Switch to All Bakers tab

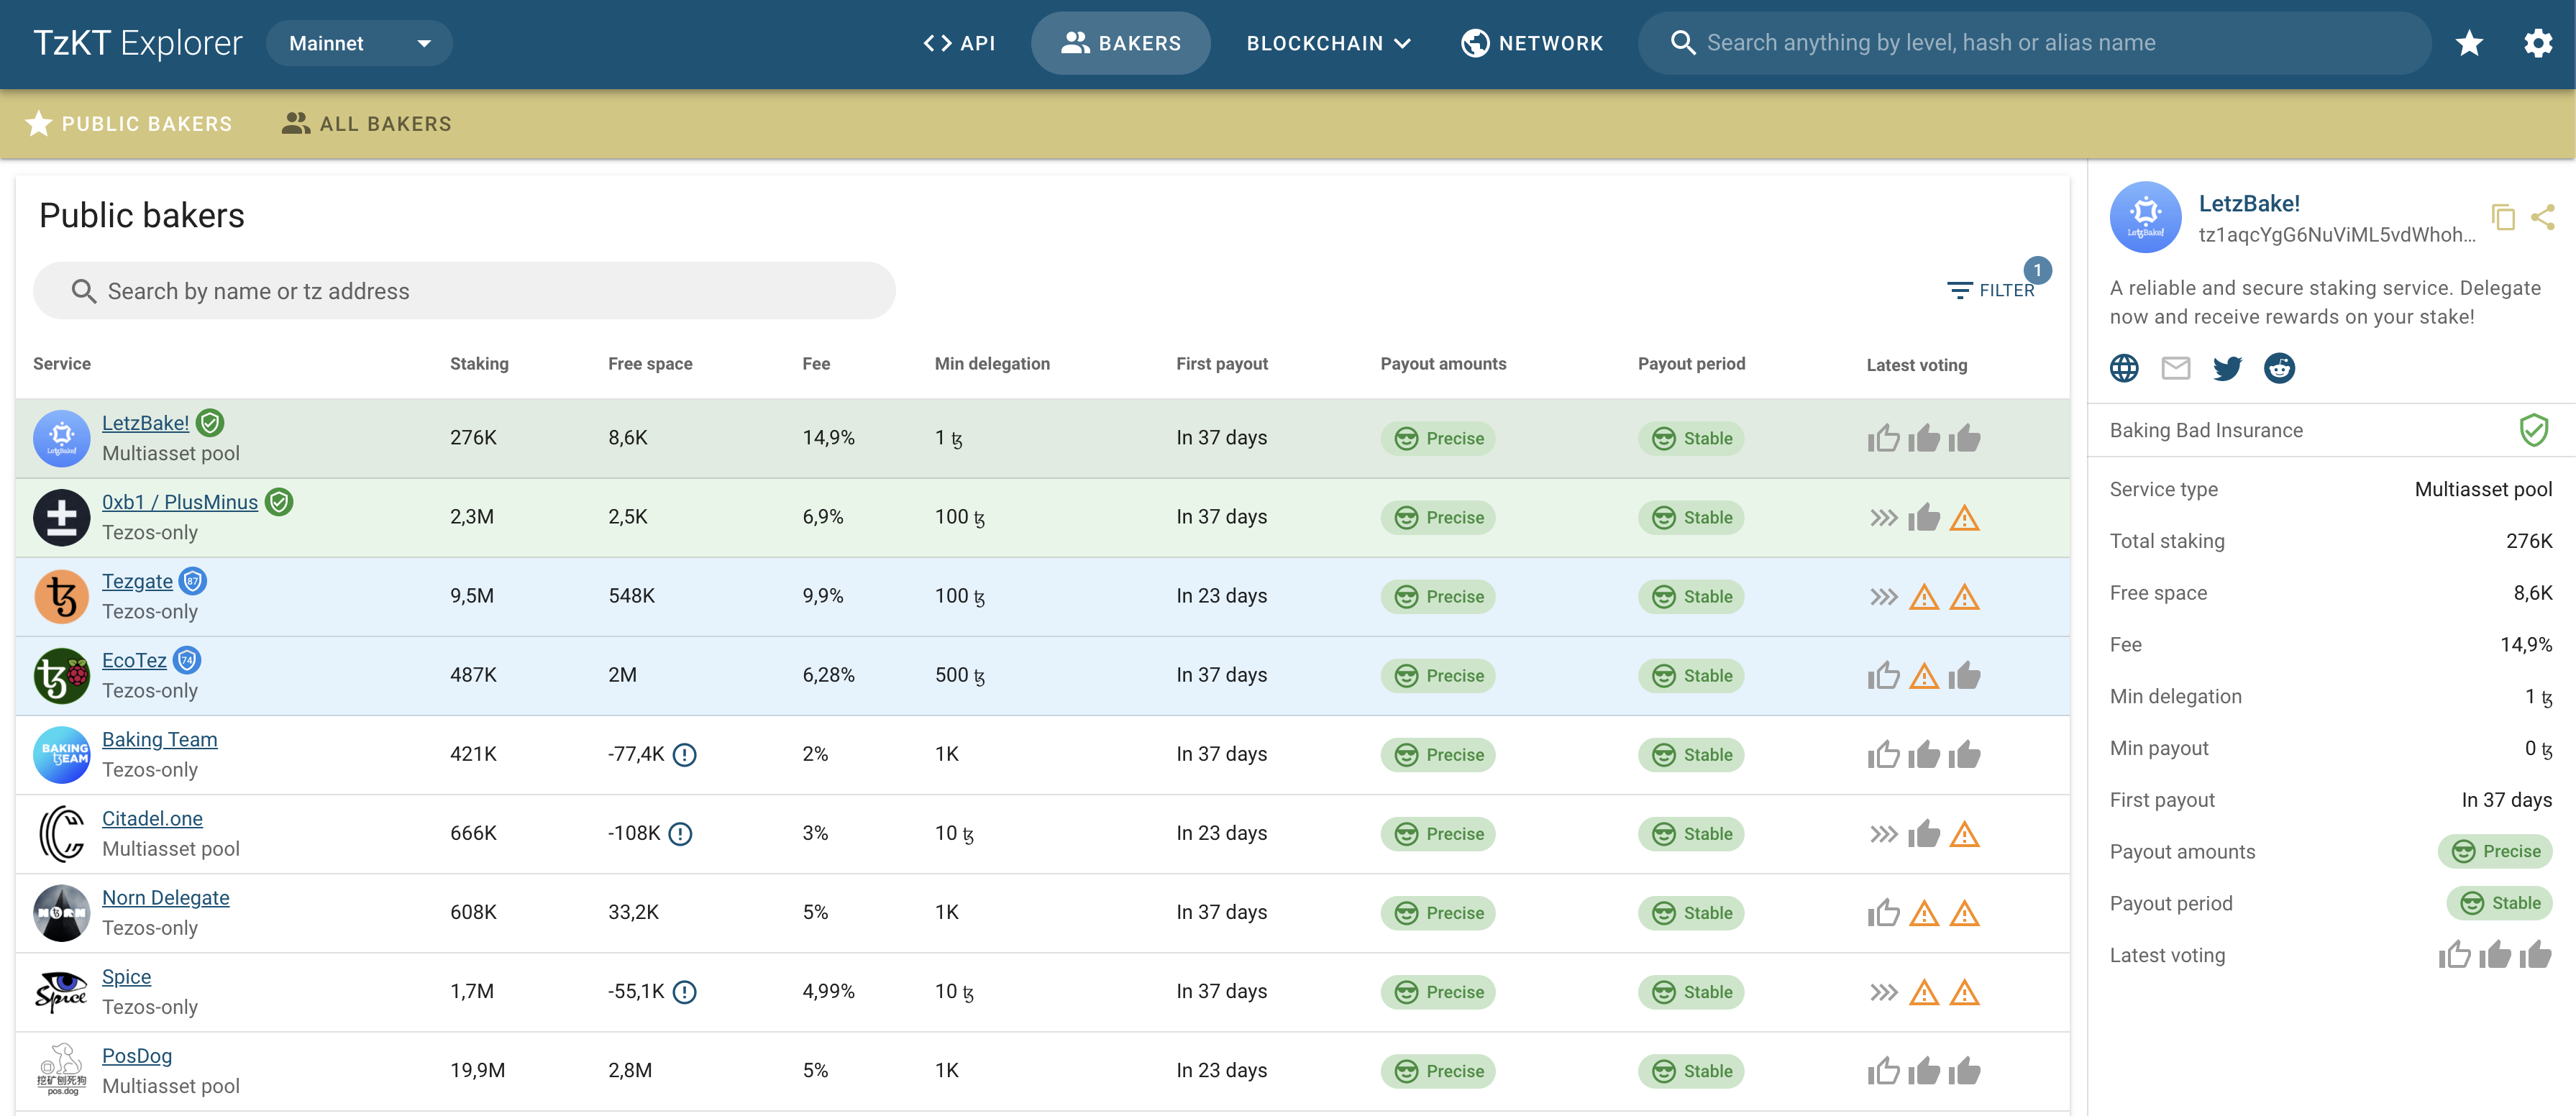point(367,124)
